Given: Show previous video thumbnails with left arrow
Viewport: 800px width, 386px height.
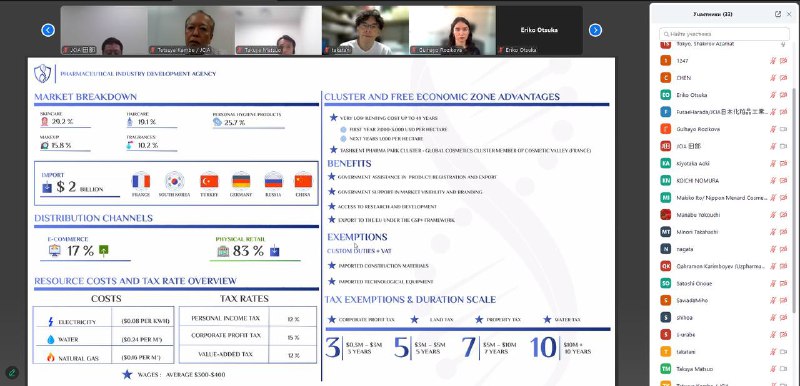Looking at the screenshot, I should tap(48, 31).
